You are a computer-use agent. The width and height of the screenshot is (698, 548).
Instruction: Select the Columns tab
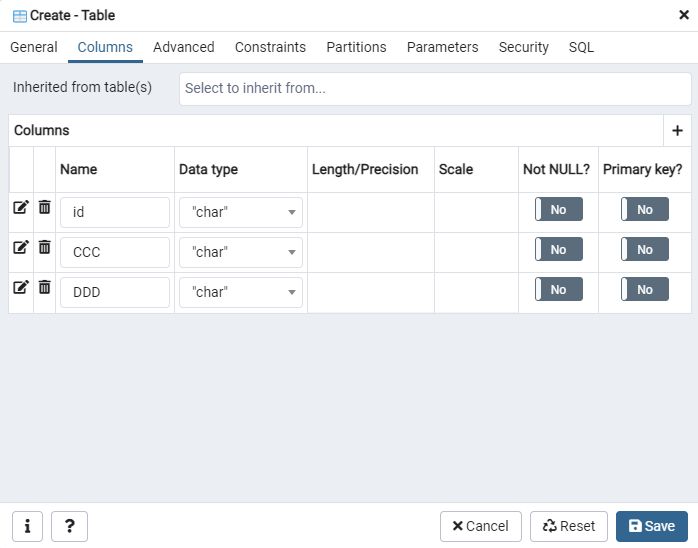tap(105, 47)
